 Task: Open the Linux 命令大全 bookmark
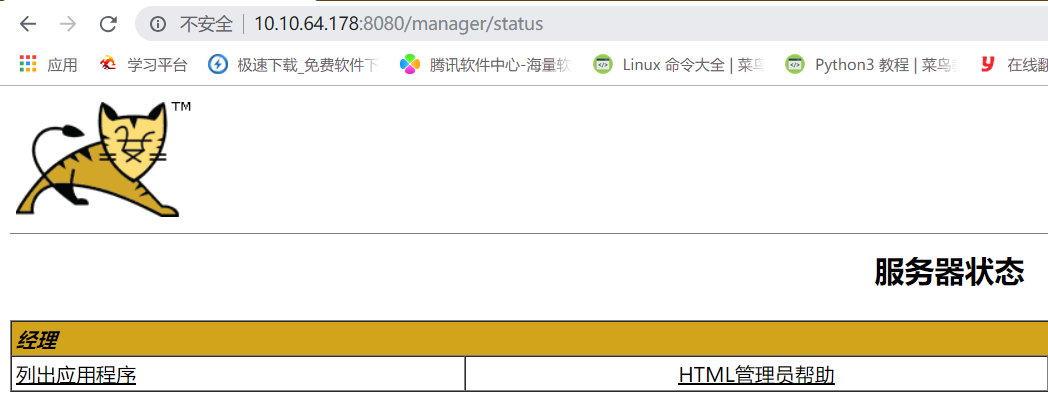(679, 64)
